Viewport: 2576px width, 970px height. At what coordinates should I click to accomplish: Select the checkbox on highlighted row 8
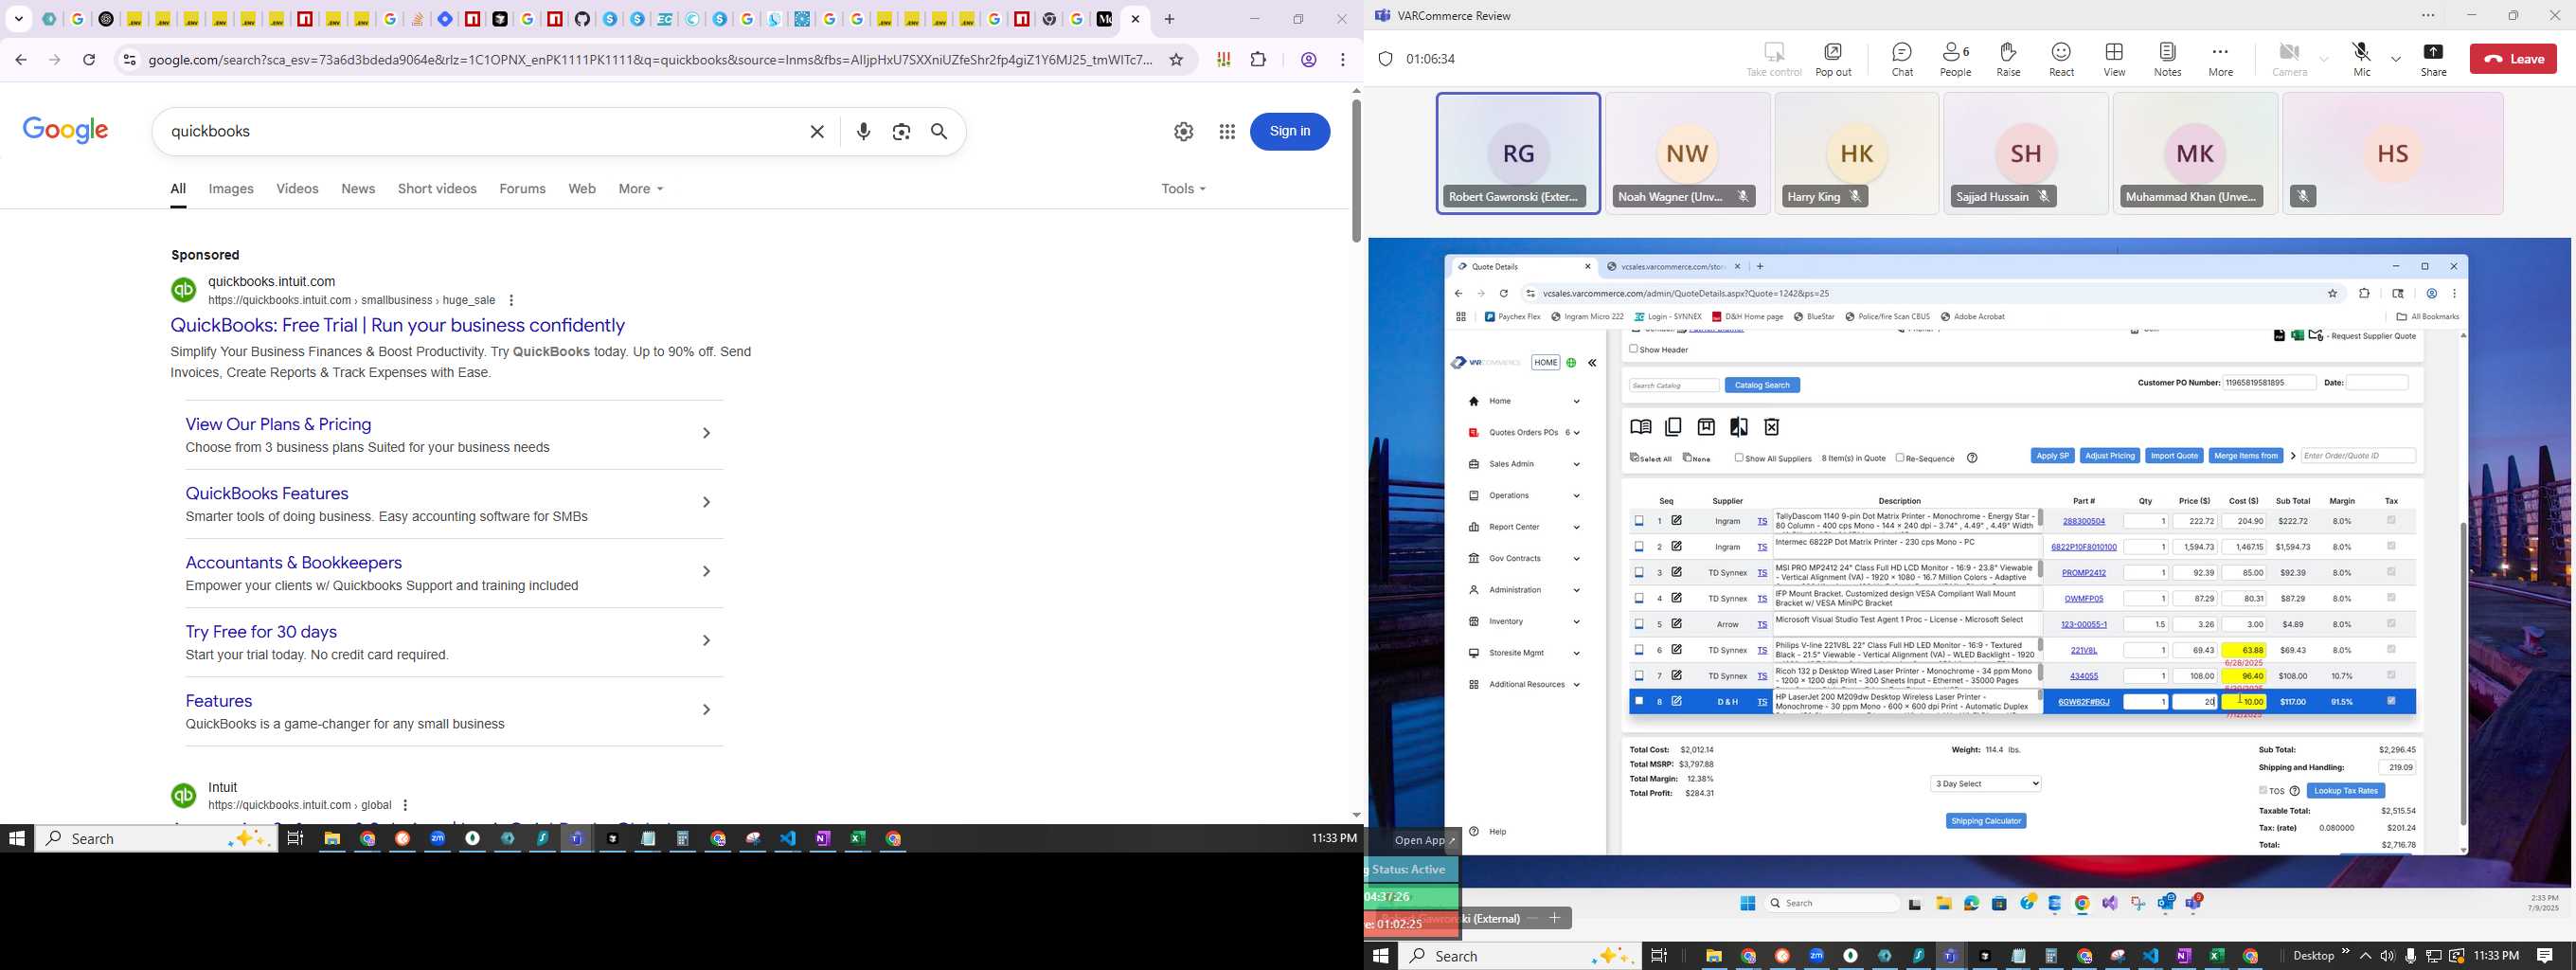(x=1639, y=701)
